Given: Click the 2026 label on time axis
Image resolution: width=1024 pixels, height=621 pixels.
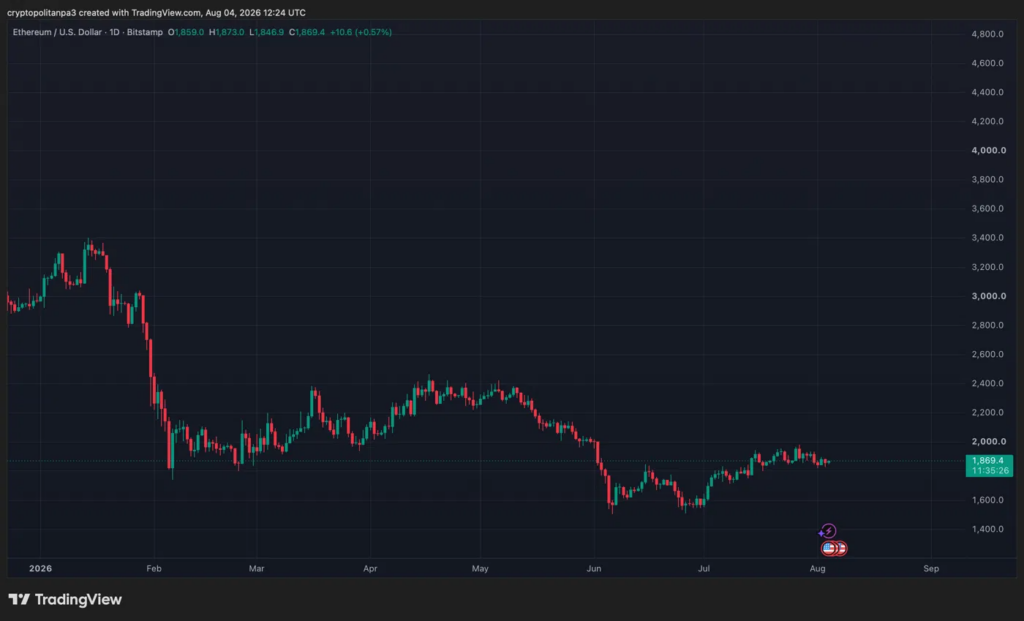Looking at the screenshot, I should pos(40,569).
